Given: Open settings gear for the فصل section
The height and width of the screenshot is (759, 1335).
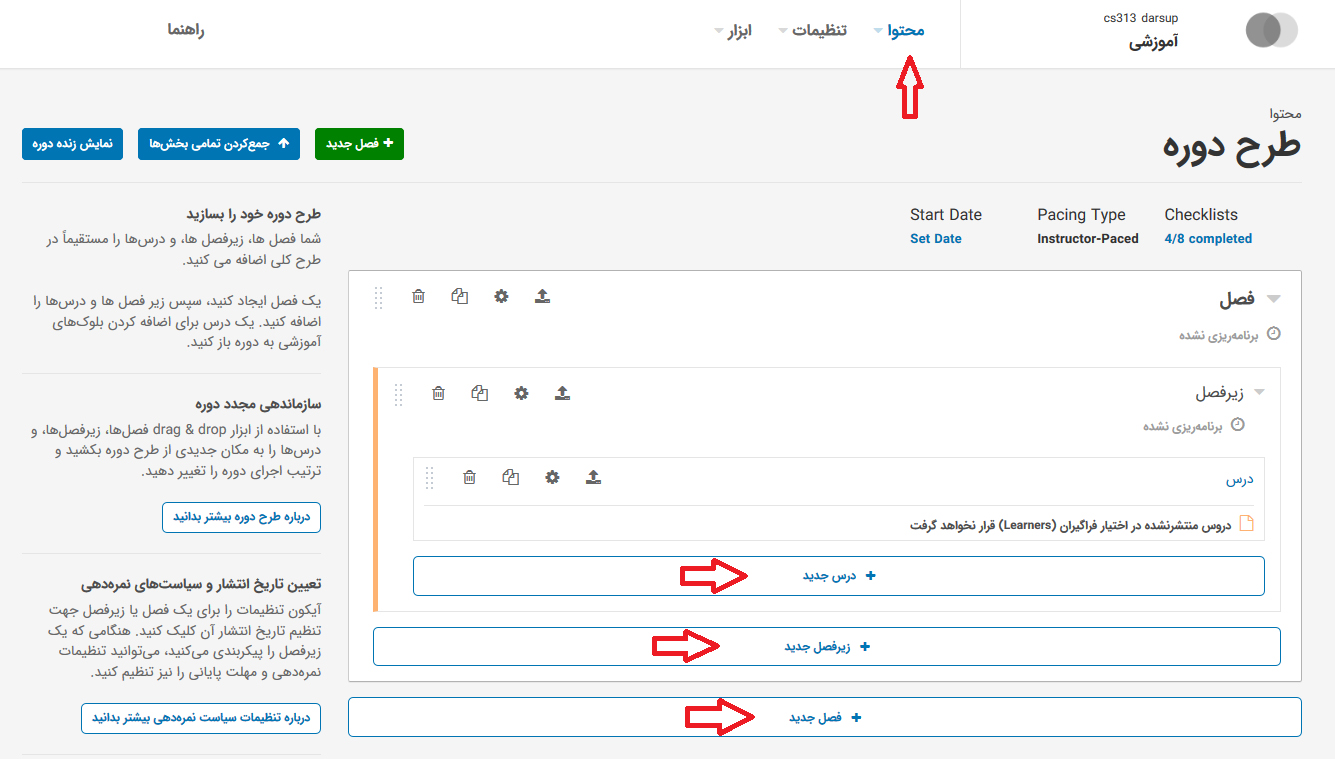Looking at the screenshot, I should (501, 296).
